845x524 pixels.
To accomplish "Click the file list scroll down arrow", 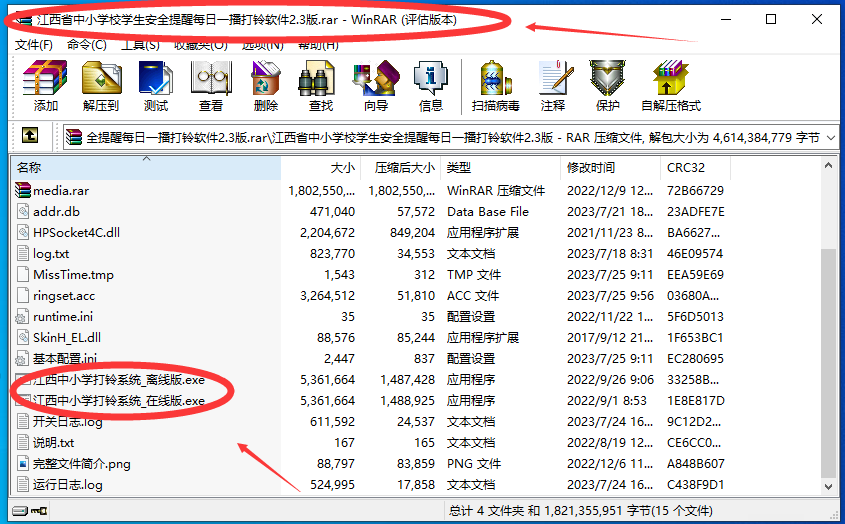I will 828,487.
